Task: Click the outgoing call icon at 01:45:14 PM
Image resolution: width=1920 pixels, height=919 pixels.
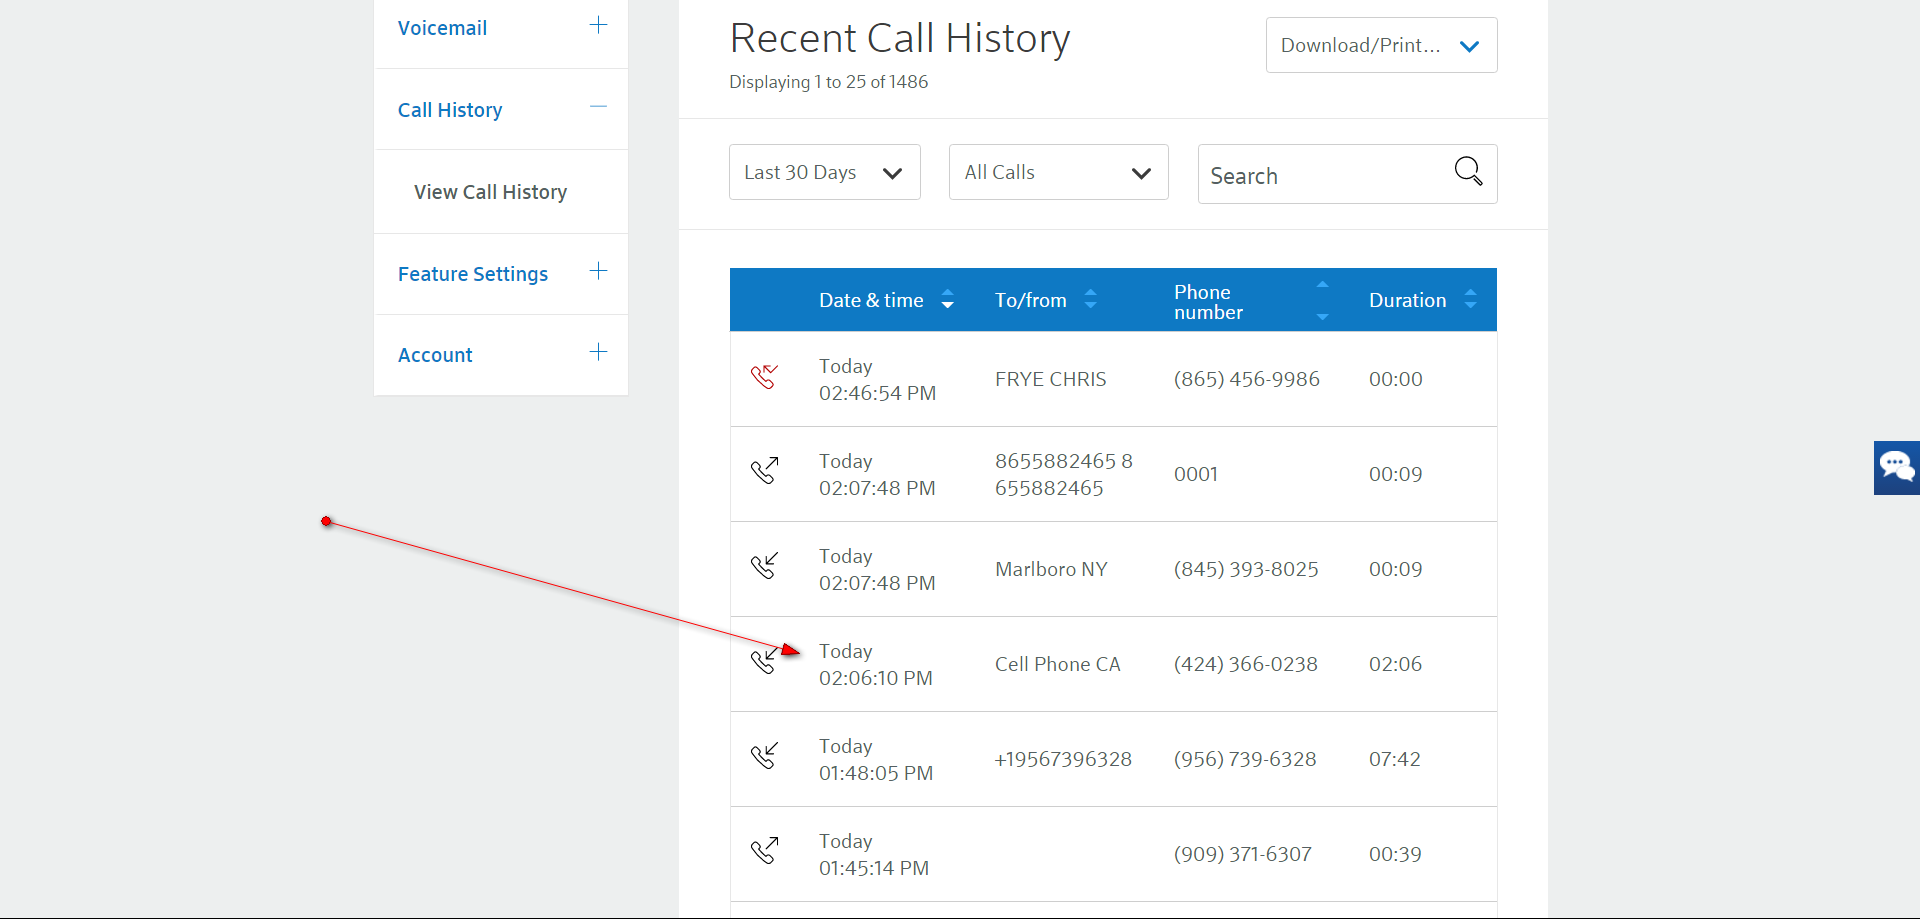Action: (x=764, y=851)
